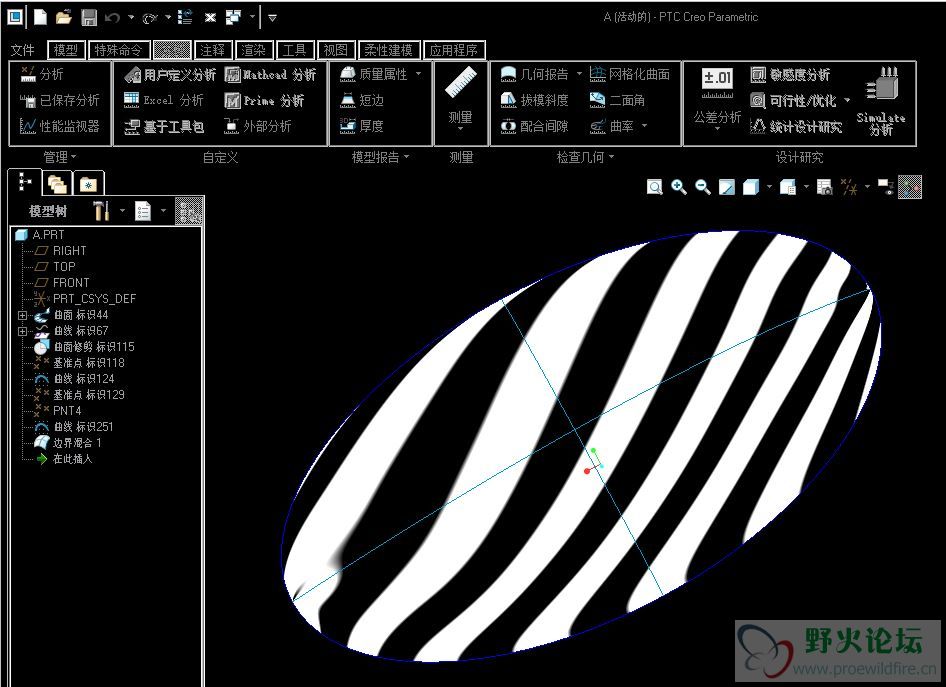Zoom out using the graphics toolbar
This screenshot has width=946, height=687.
(703, 188)
